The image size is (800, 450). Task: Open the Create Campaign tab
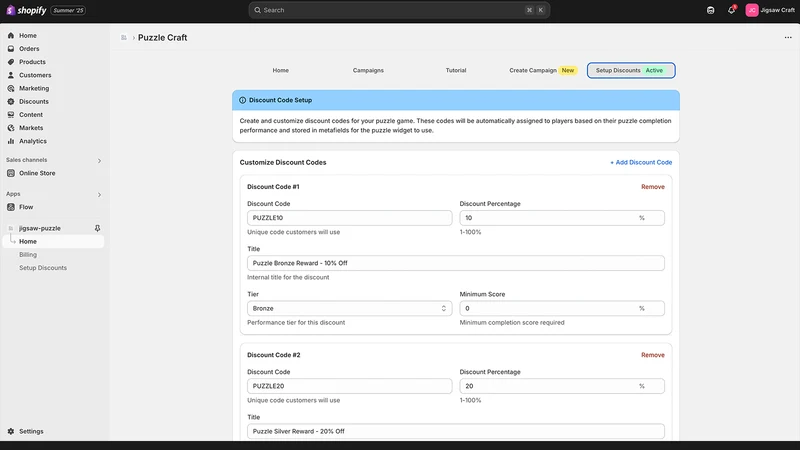[x=542, y=70]
